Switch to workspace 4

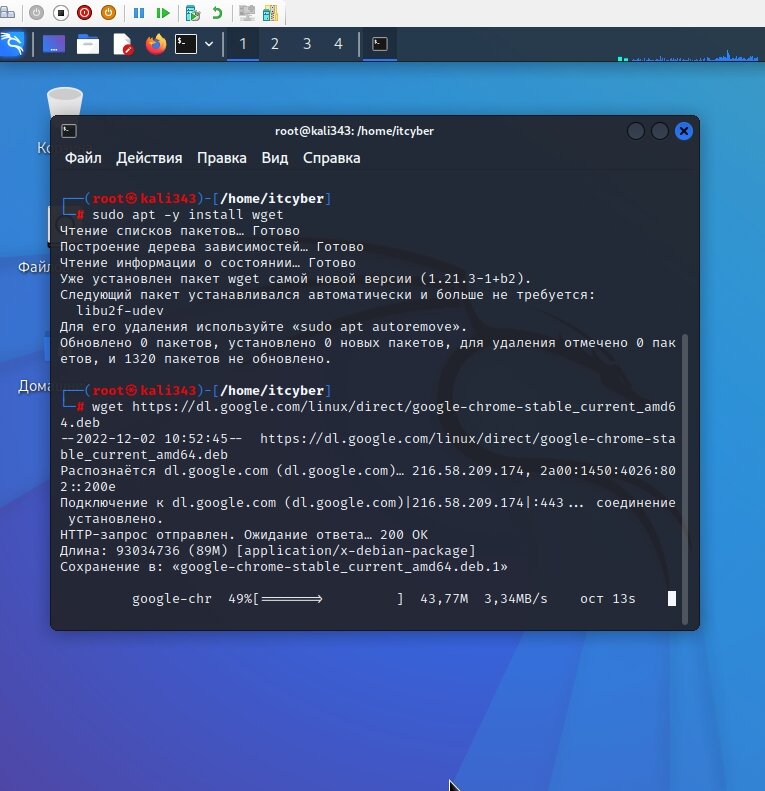[338, 44]
